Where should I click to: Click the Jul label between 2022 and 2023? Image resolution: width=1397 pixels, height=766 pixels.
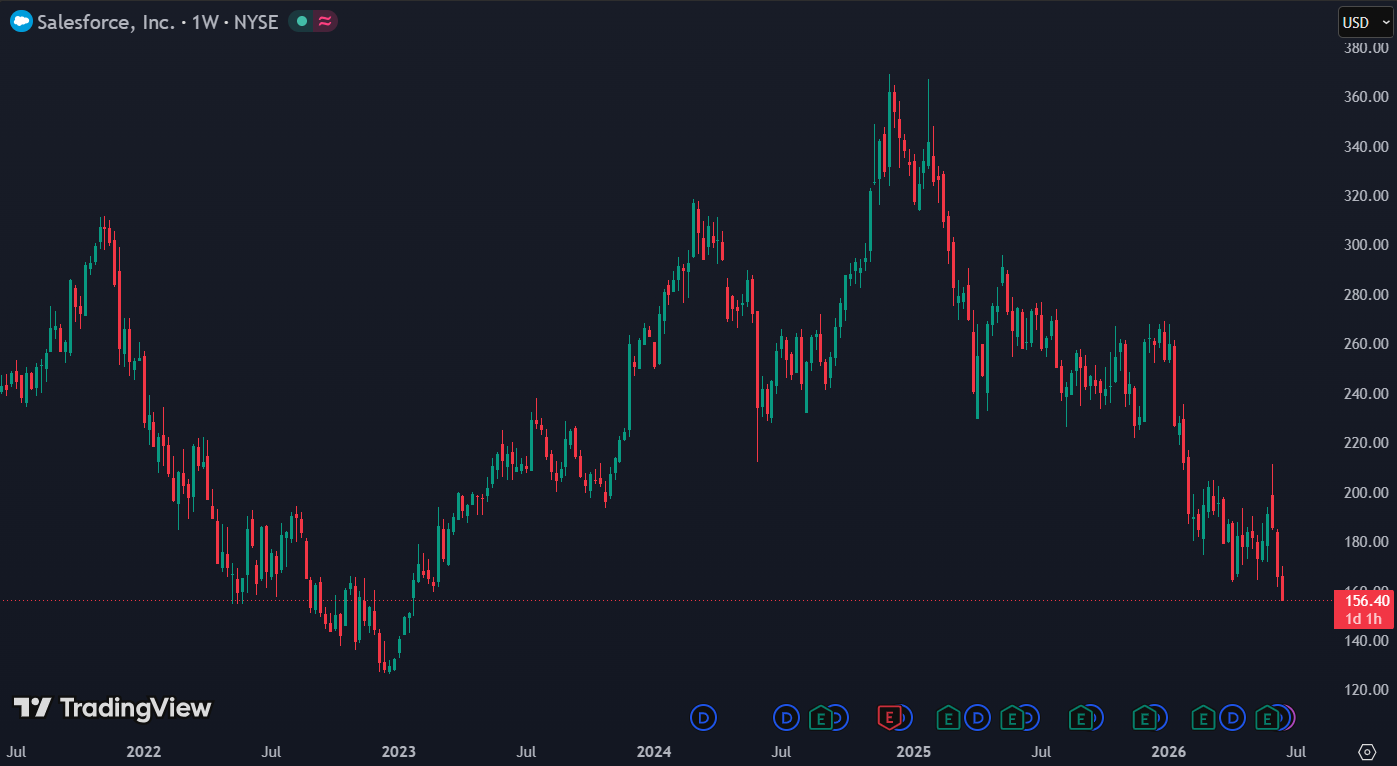270,751
